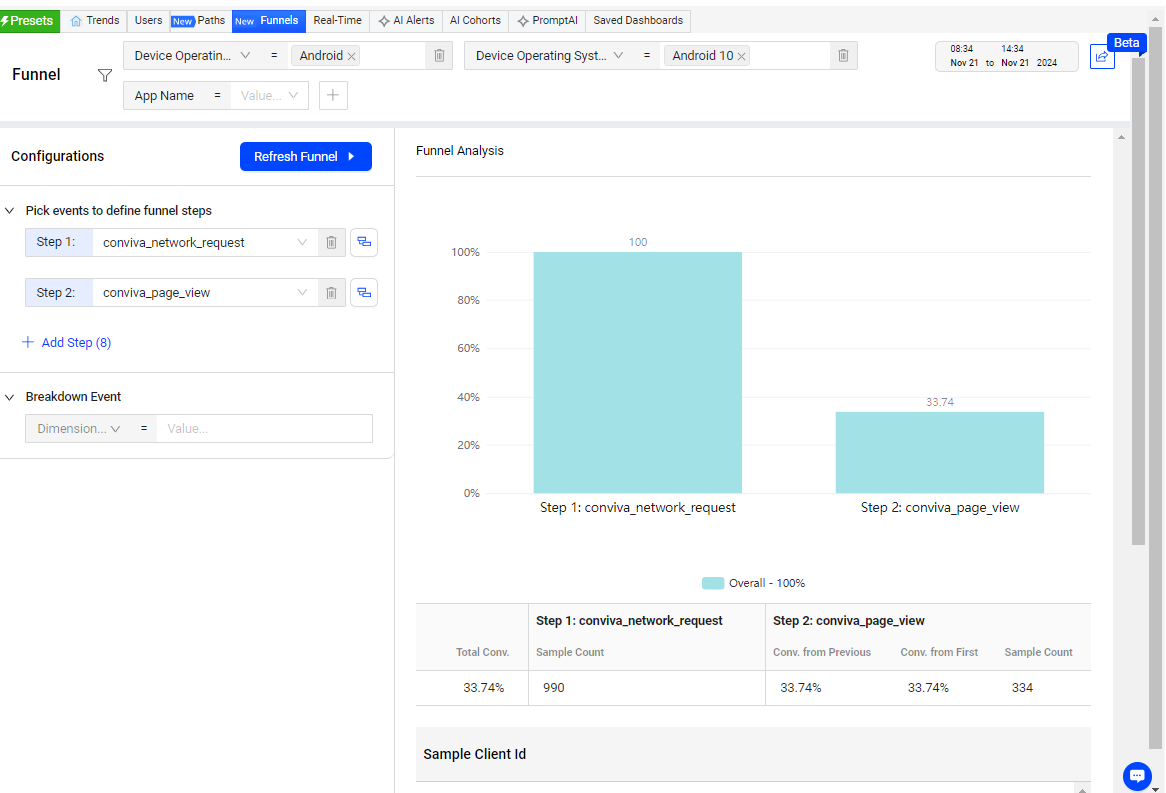Viewport: 1166px width, 793px height.
Task: Open Step 2 event filter icon
Action: (x=364, y=292)
